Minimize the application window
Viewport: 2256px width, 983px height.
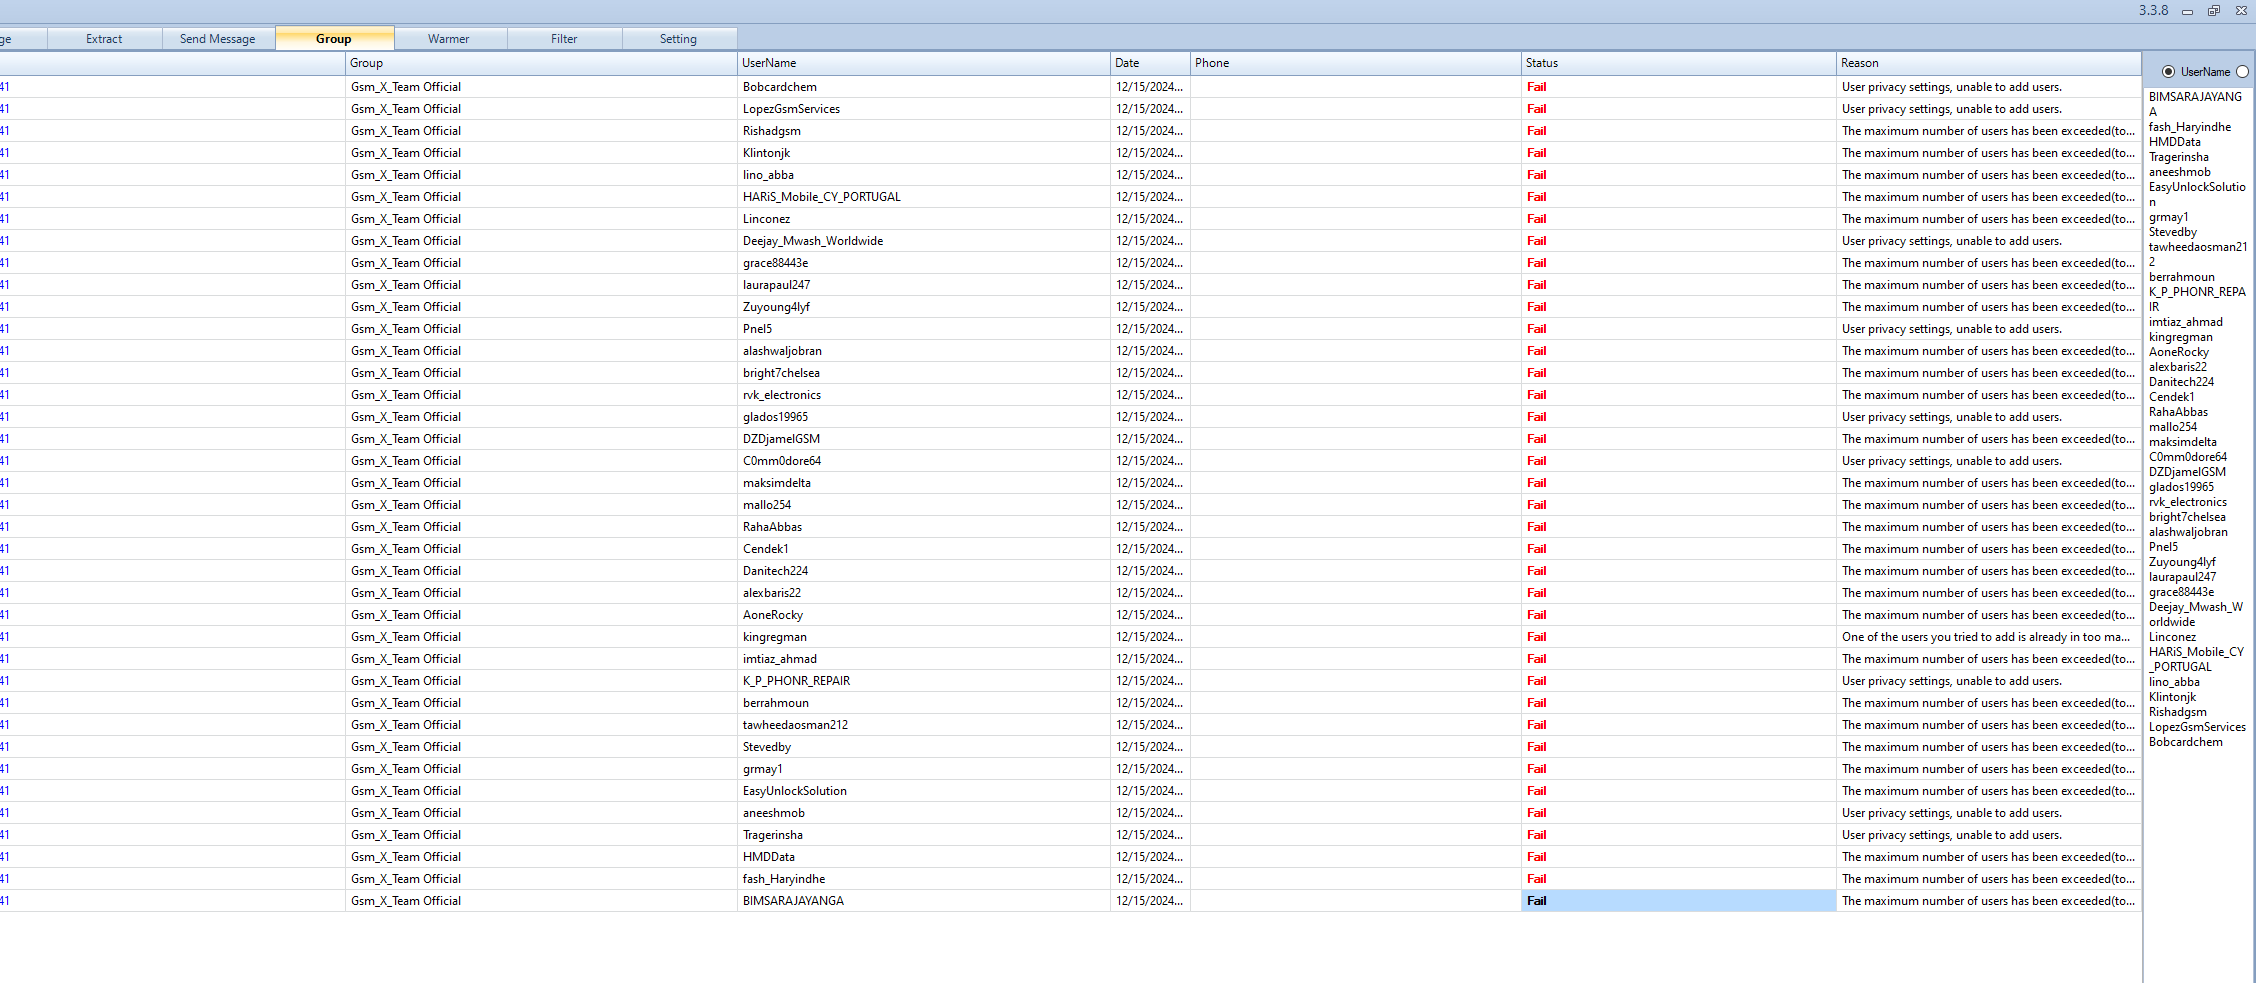click(2187, 11)
